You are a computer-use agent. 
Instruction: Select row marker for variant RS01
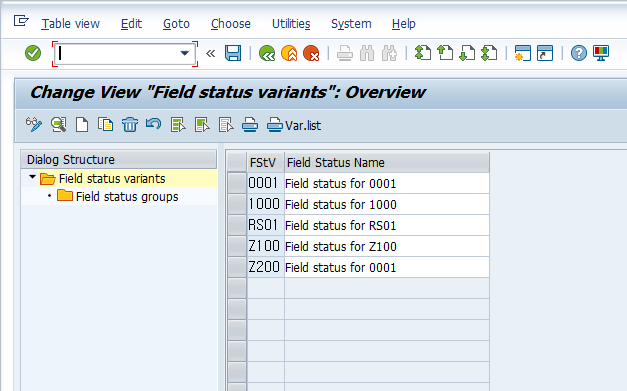click(237, 225)
